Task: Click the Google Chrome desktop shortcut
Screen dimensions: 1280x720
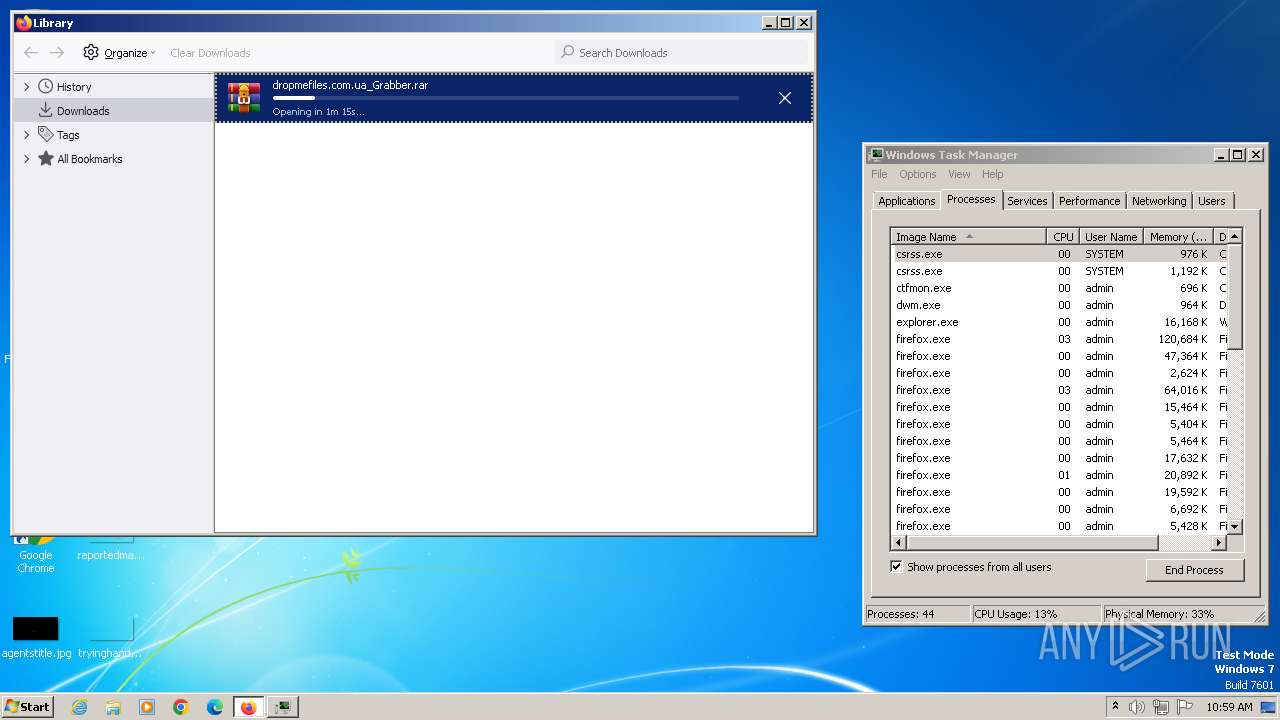Action: [x=36, y=553]
